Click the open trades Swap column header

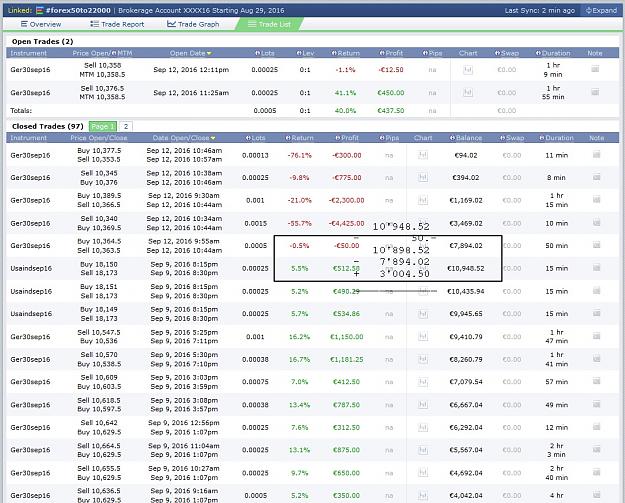click(507, 53)
